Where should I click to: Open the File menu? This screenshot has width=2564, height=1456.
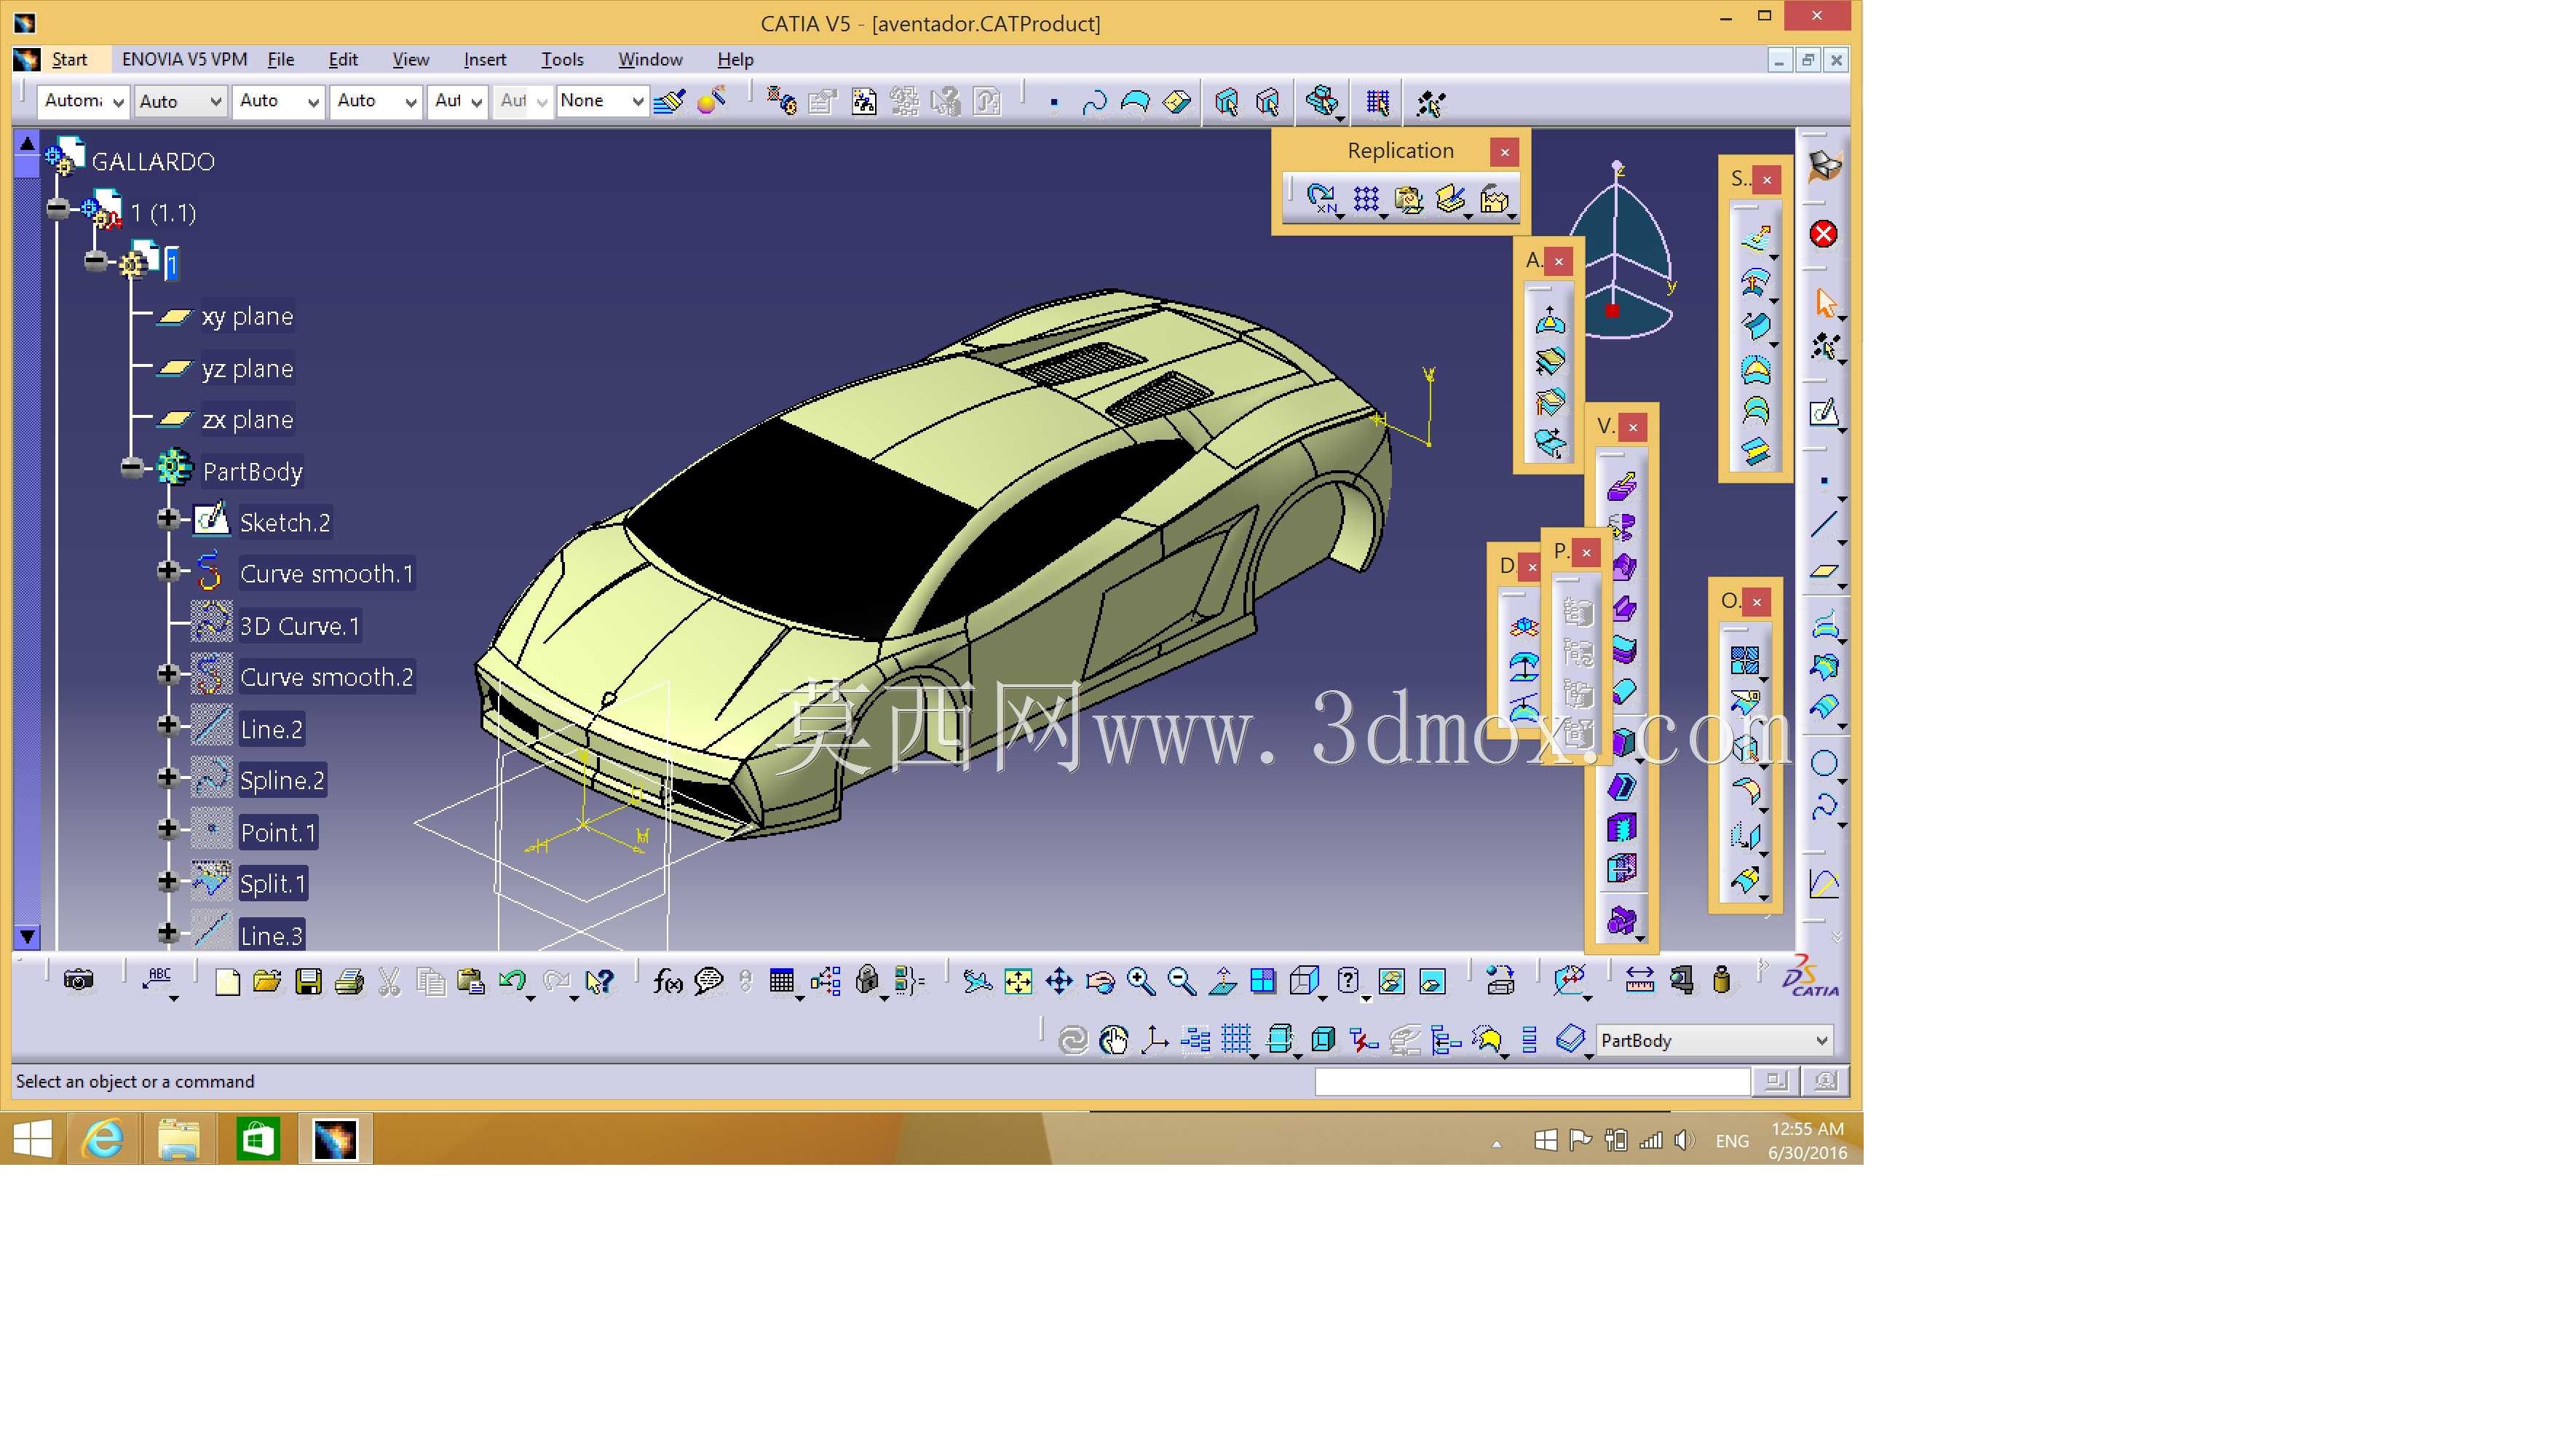(281, 60)
